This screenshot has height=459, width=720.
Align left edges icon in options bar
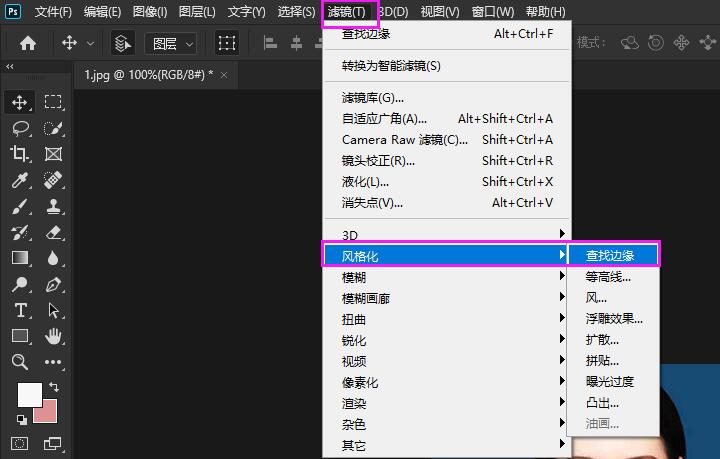(270, 44)
